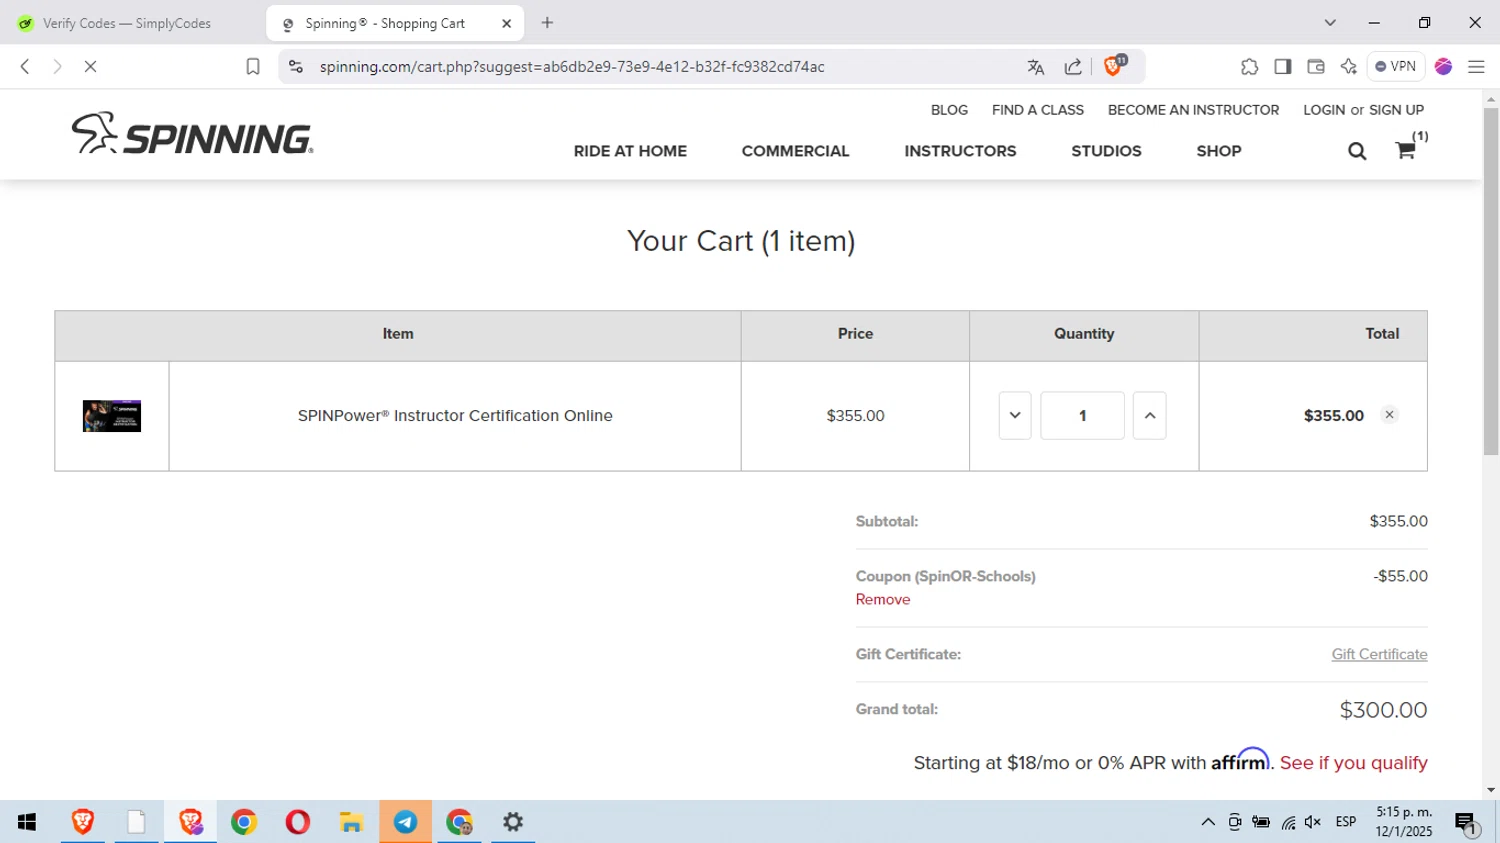
Task: Click the address bar URL
Action: [x=572, y=66]
